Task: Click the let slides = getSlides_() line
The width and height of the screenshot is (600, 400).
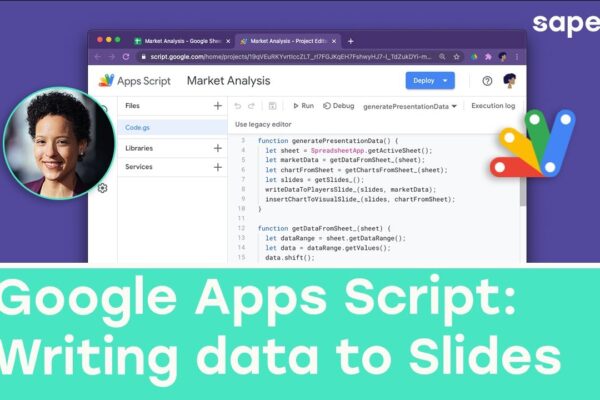Action: (315, 180)
